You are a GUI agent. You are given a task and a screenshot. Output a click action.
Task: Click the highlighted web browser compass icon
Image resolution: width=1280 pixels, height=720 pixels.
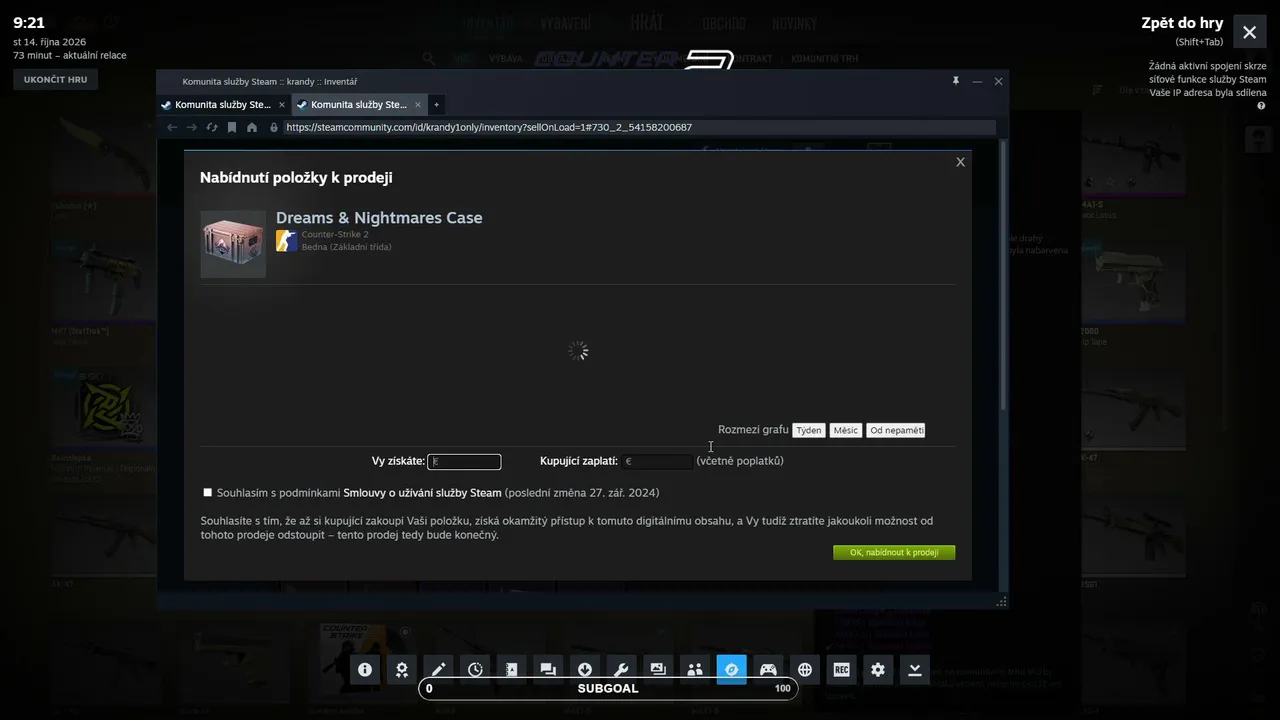pos(731,670)
